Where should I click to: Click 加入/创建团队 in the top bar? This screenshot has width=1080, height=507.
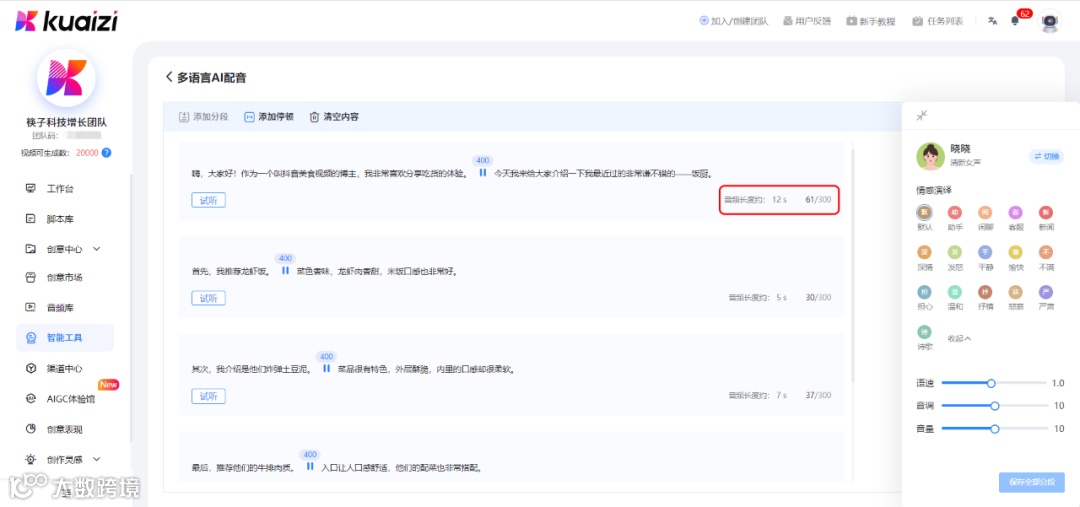click(734, 21)
